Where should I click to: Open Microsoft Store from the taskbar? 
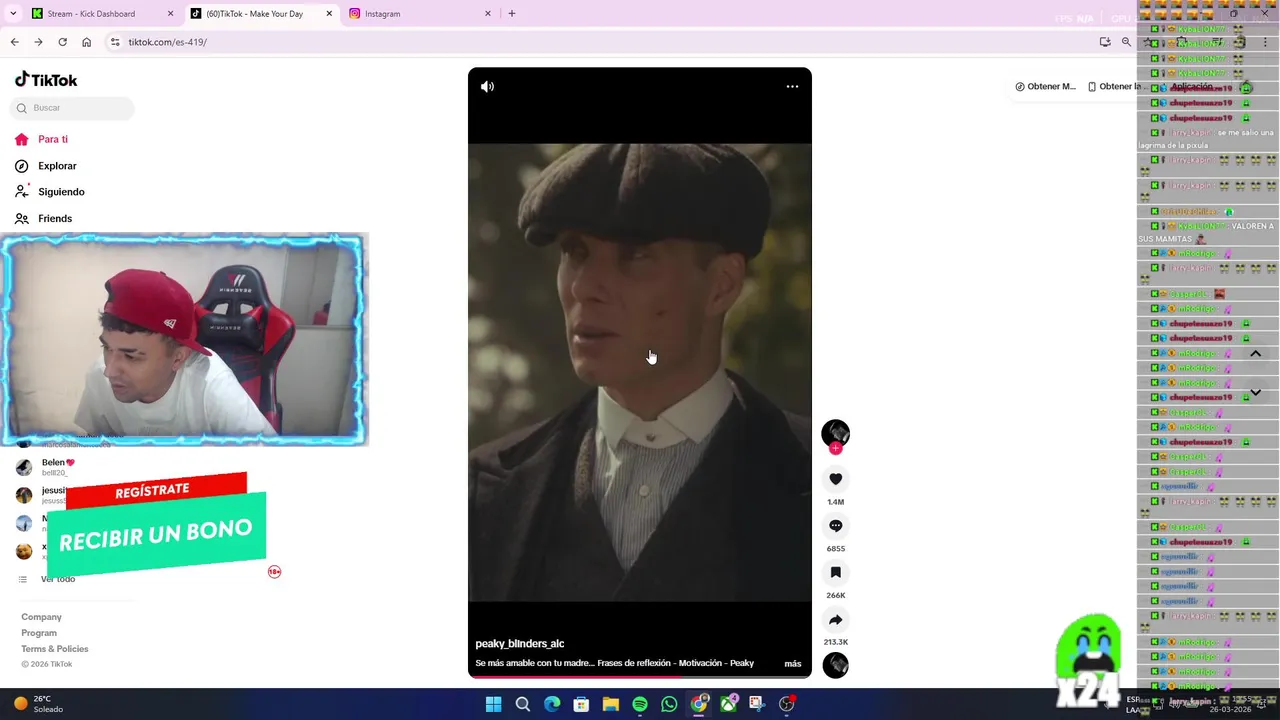[x=581, y=704]
